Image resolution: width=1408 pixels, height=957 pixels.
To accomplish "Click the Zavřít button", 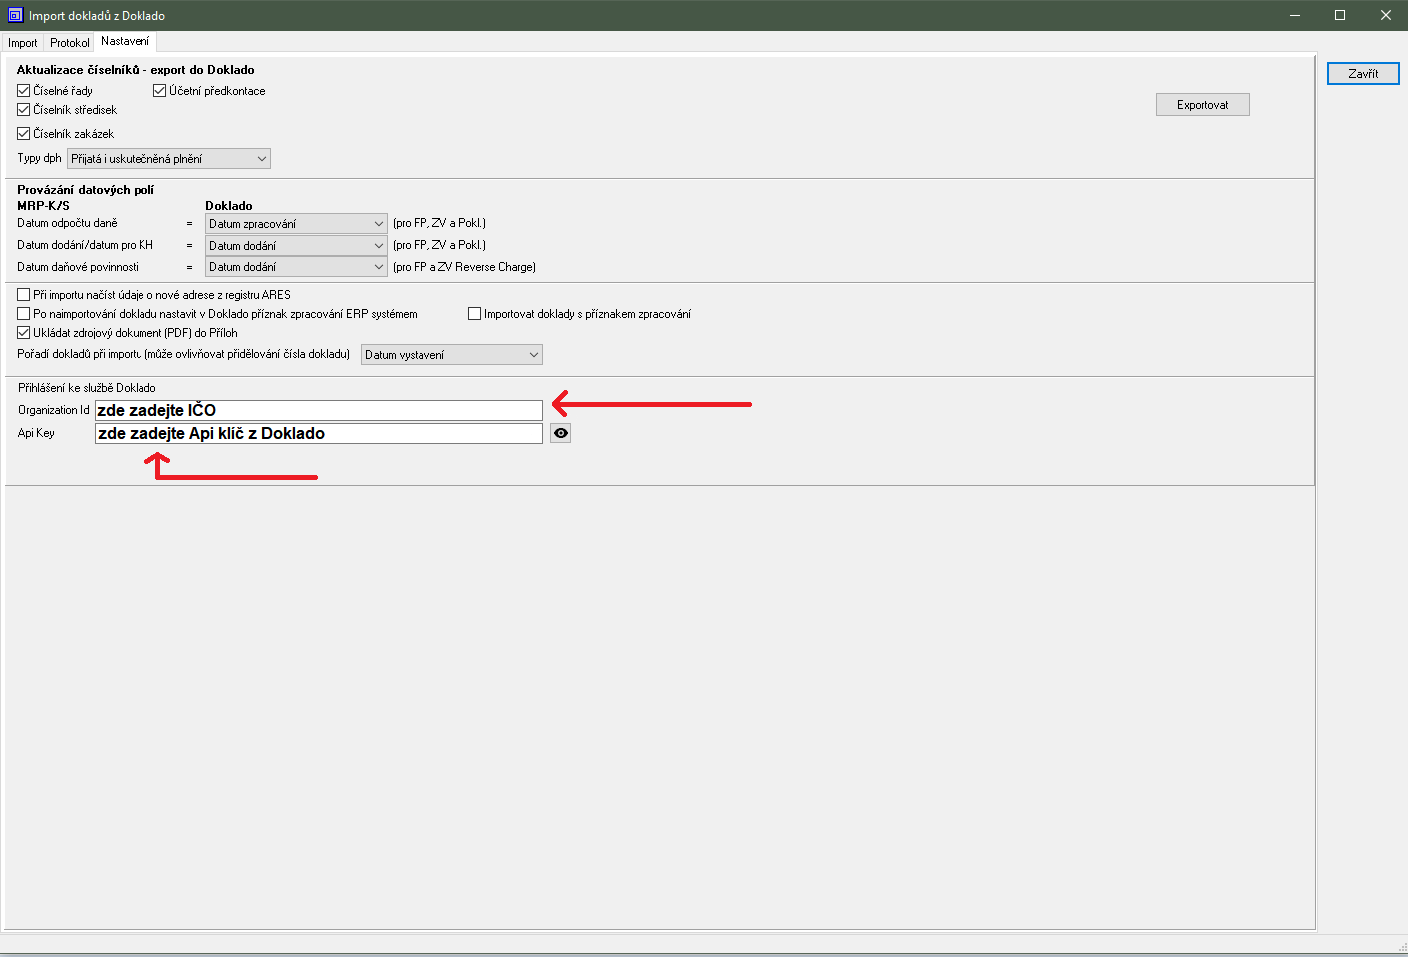I will pos(1362,74).
